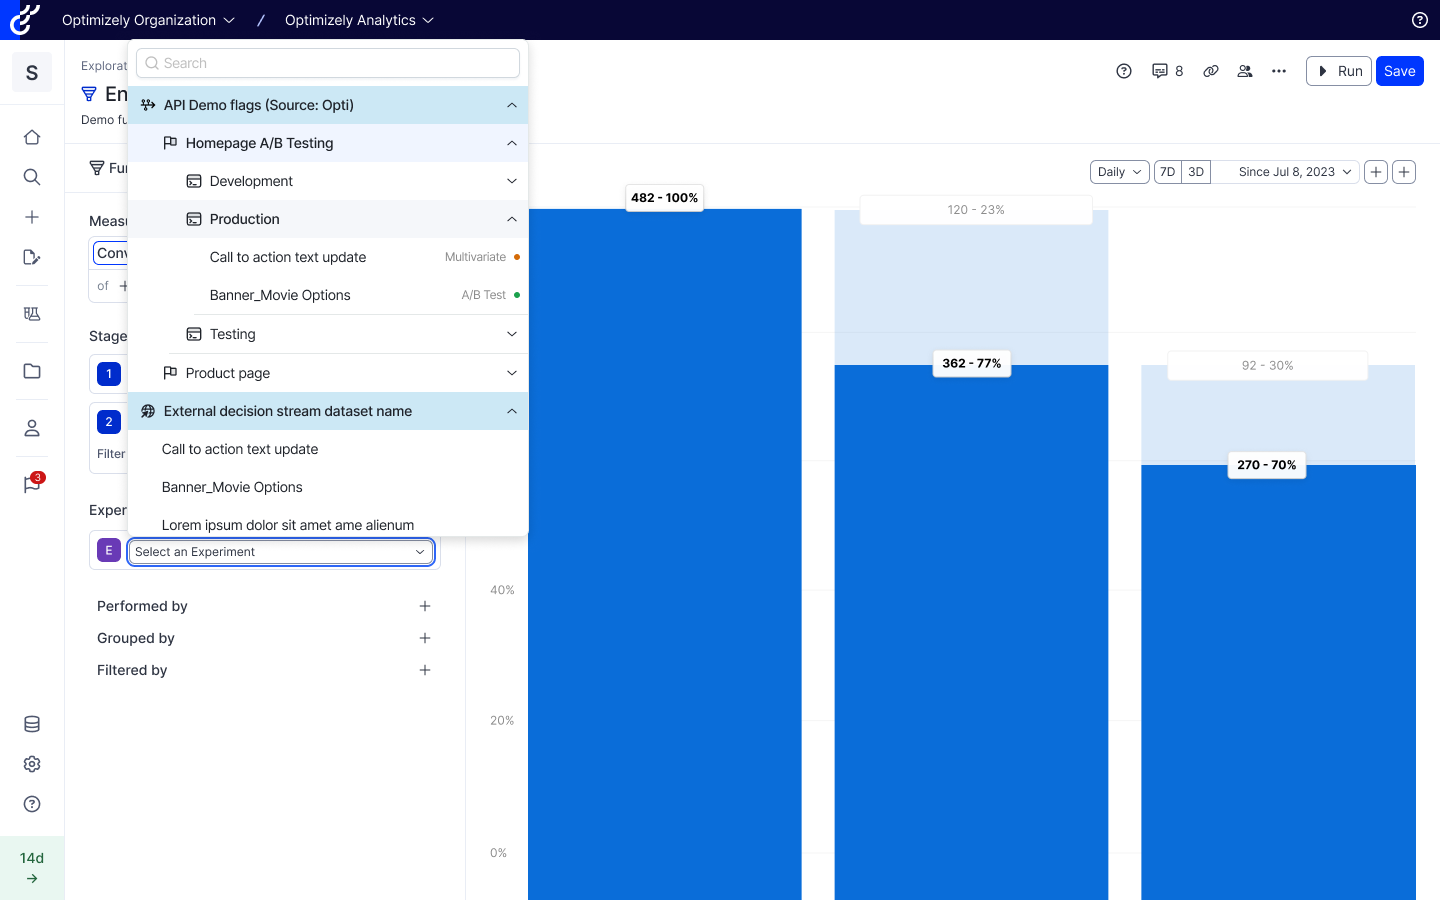Screen dimensions: 1440x900
Task: Open the more options ellipsis menu
Action: point(1279,71)
